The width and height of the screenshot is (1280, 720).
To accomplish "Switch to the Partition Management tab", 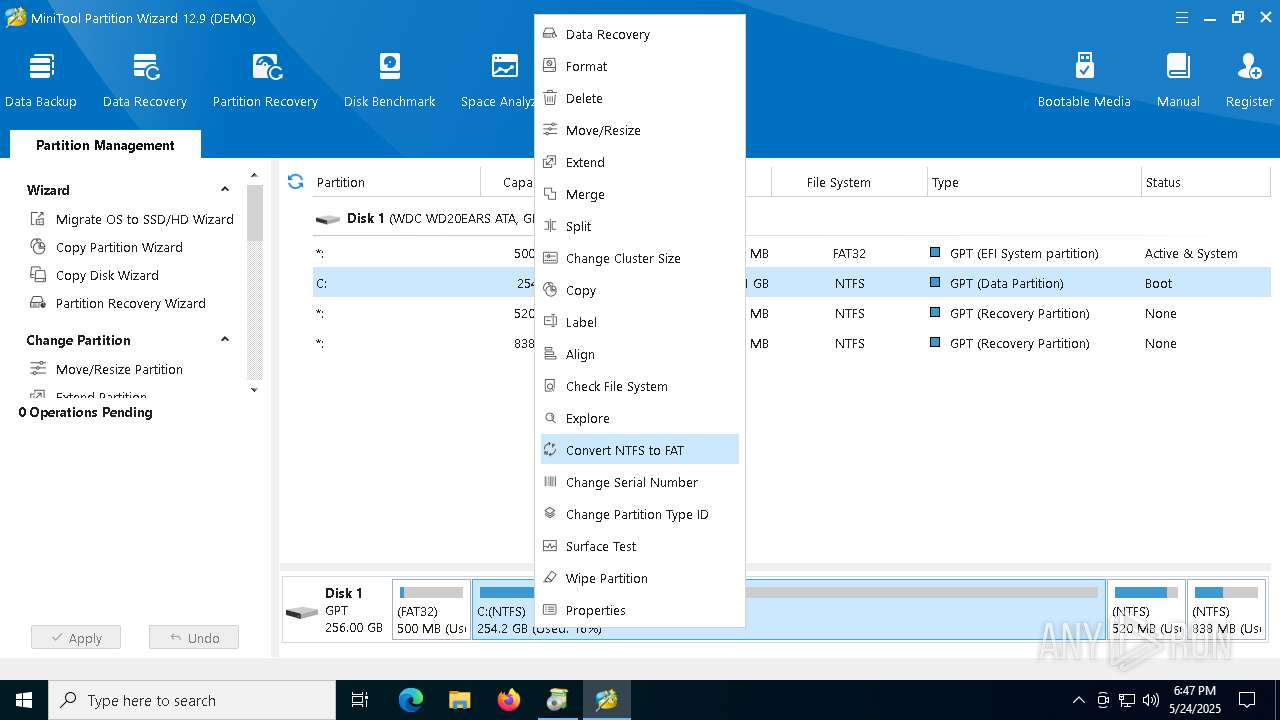I will [105, 145].
